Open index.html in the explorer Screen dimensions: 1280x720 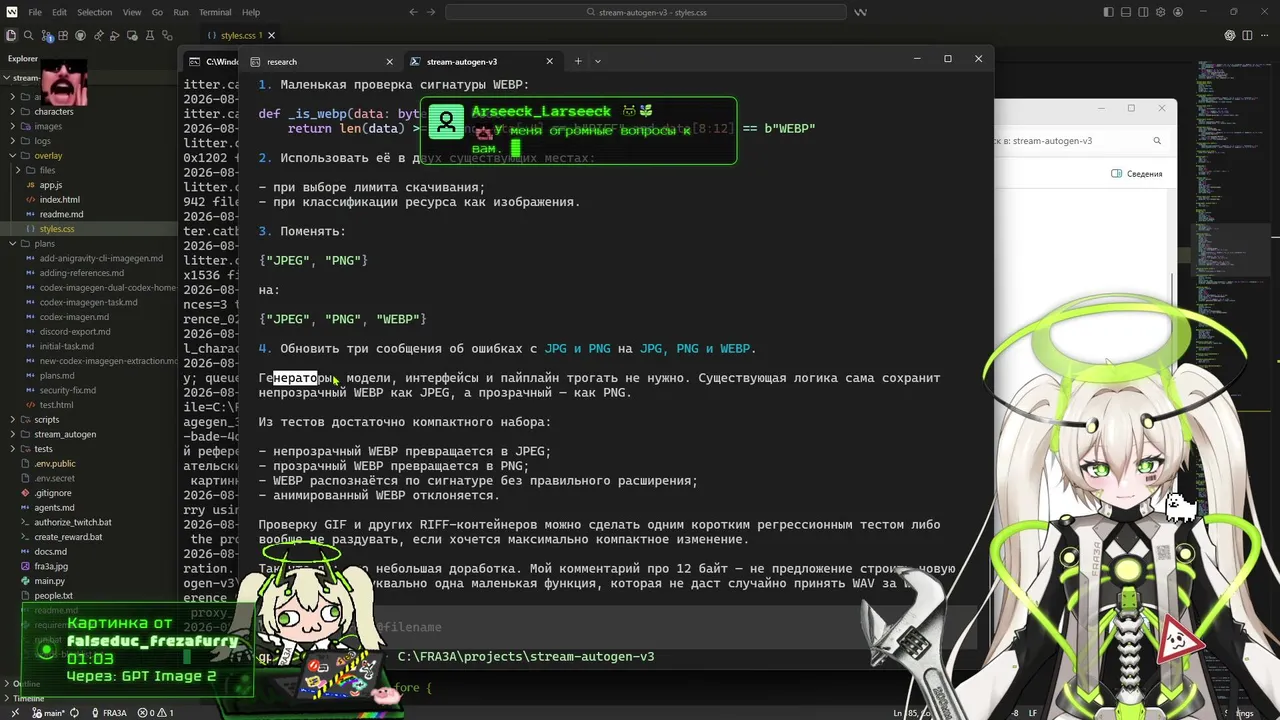pyautogui.click(x=59, y=200)
